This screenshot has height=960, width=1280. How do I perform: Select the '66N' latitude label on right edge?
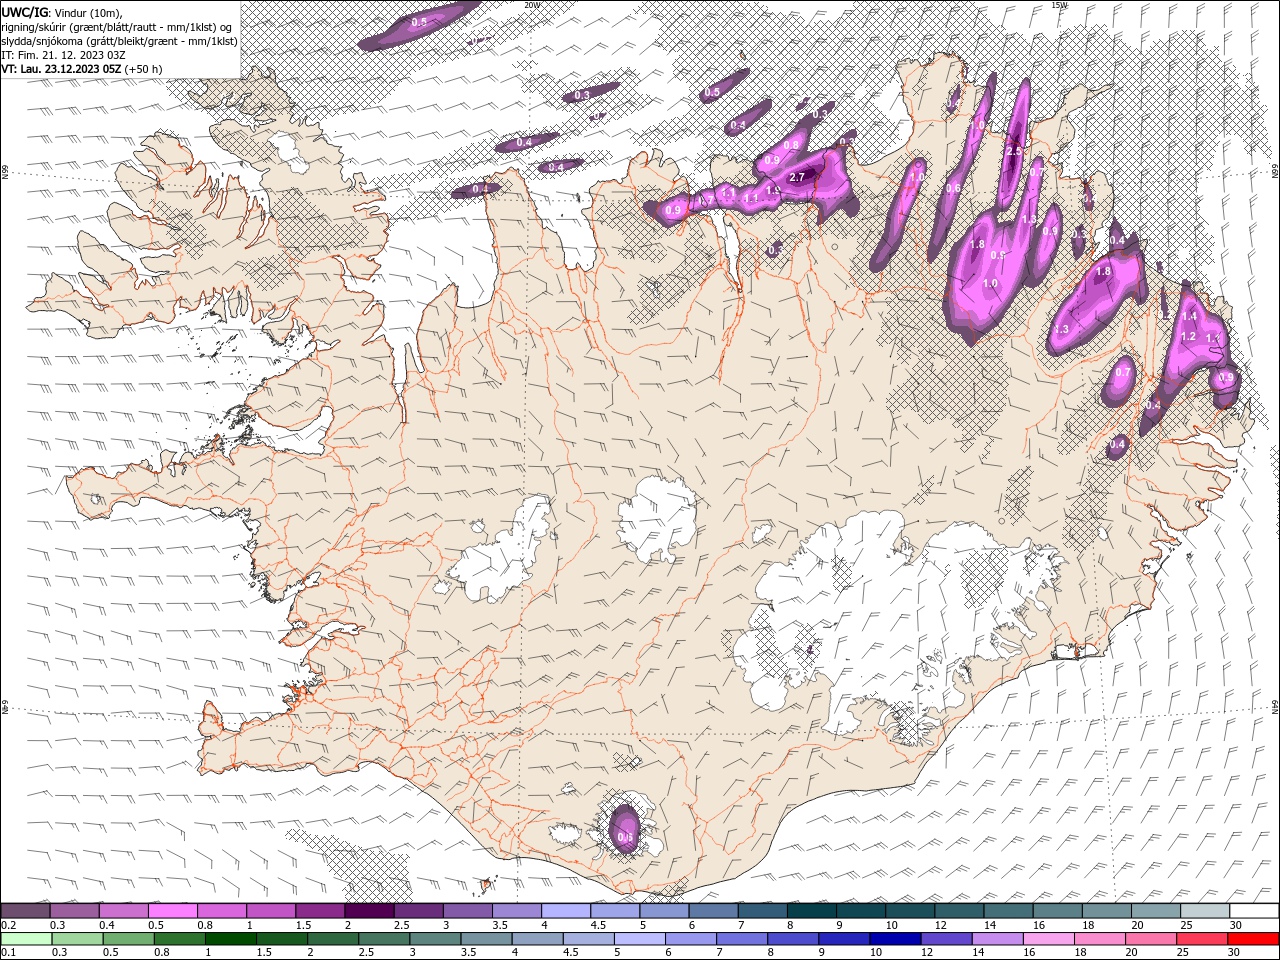tap(1276, 172)
